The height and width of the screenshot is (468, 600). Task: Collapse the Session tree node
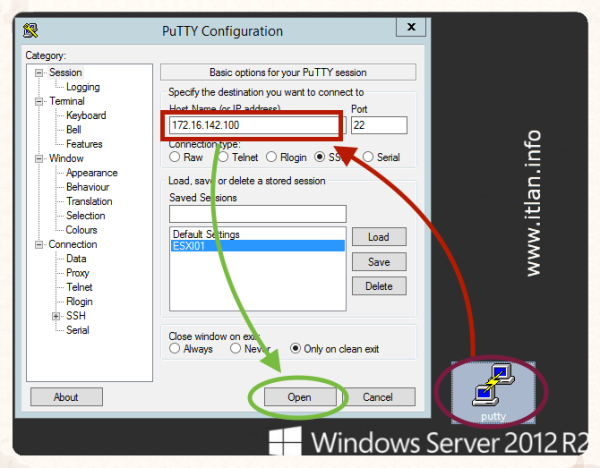click(39, 73)
